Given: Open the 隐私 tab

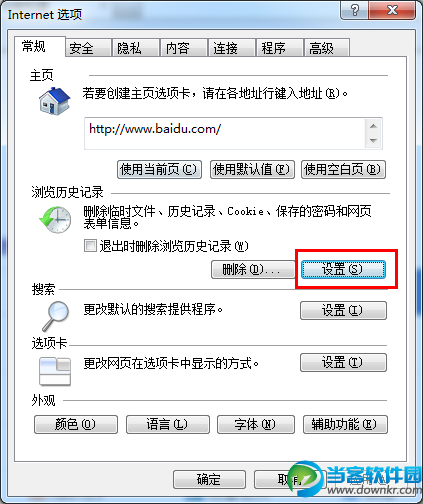Looking at the screenshot, I should pos(135,48).
